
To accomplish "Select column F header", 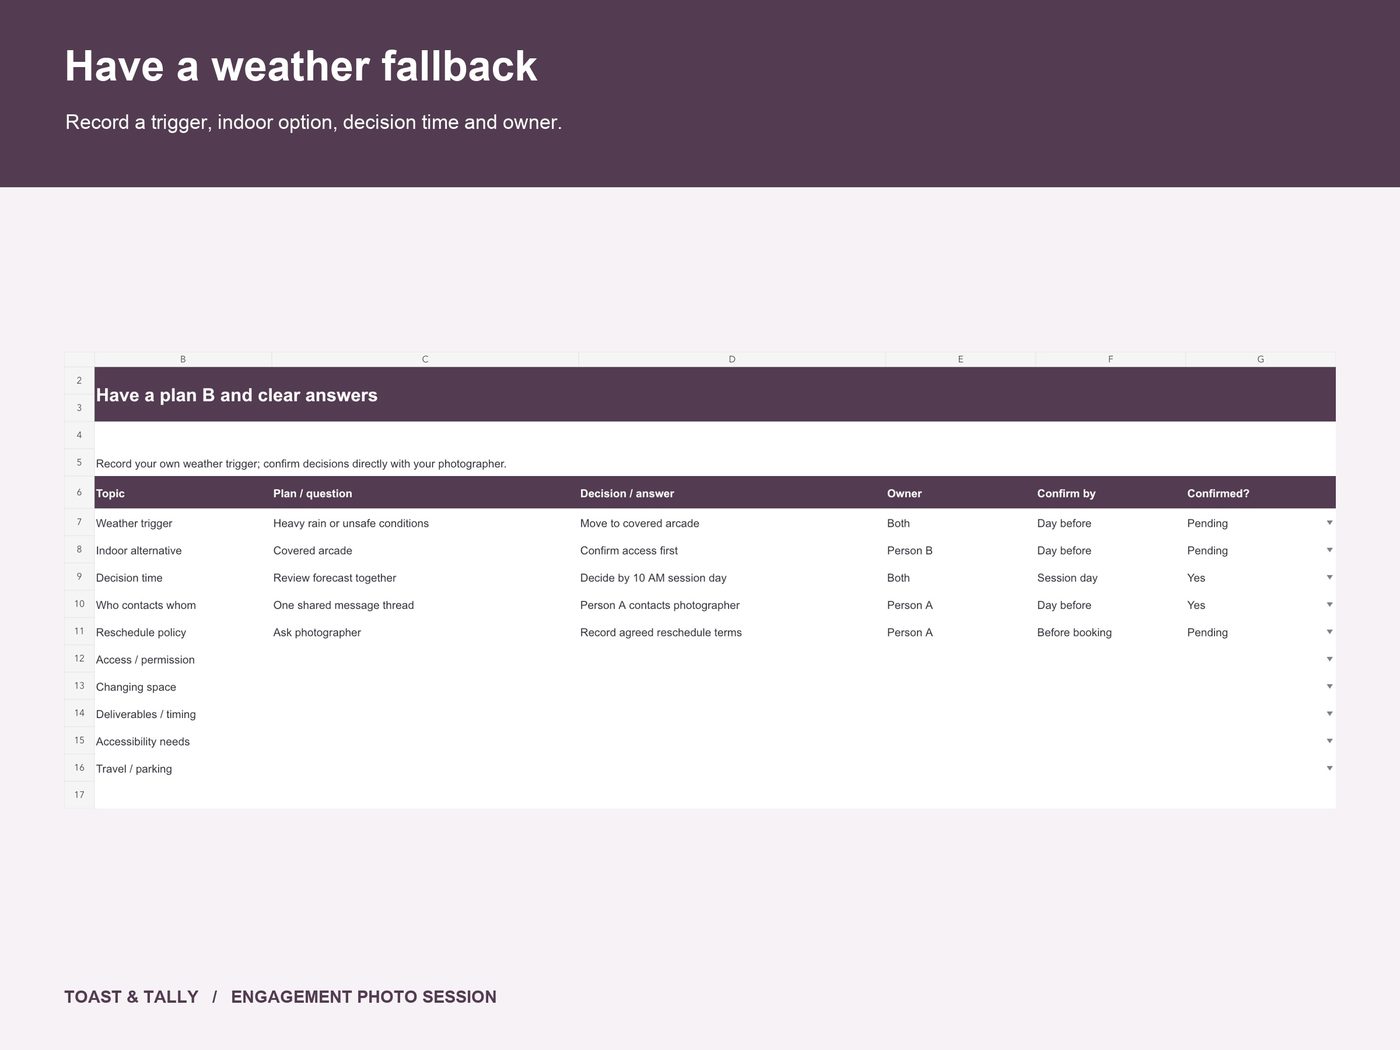I will tap(1110, 359).
